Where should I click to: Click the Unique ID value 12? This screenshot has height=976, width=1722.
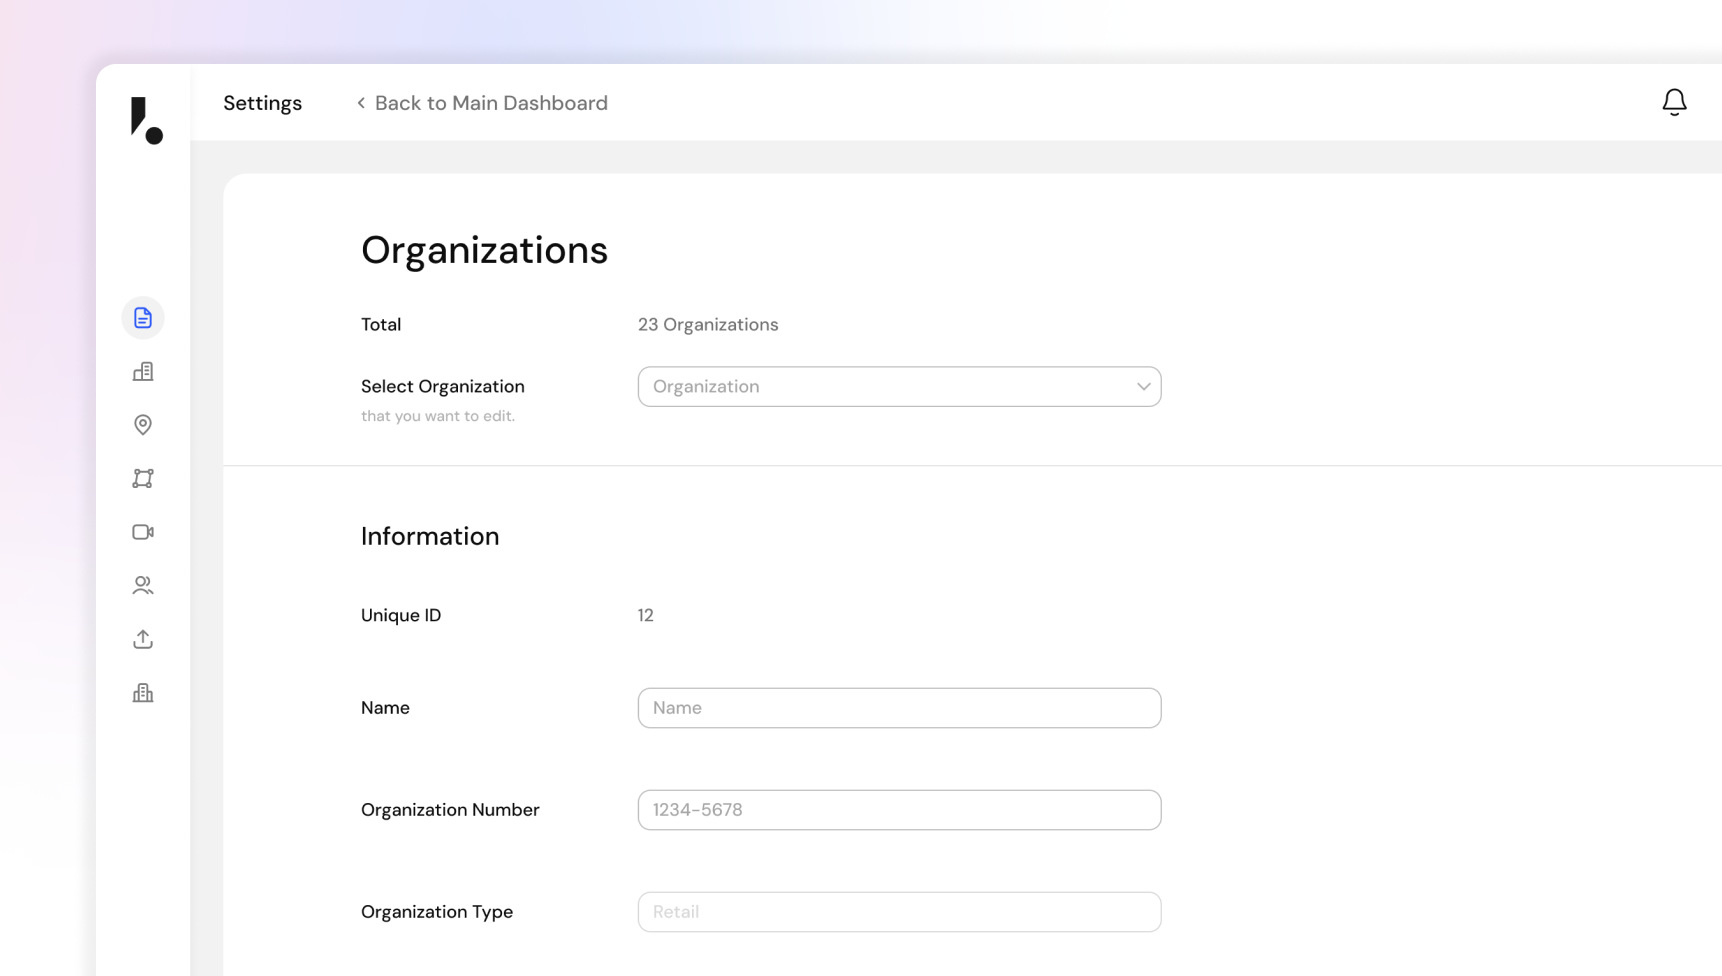(x=646, y=616)
